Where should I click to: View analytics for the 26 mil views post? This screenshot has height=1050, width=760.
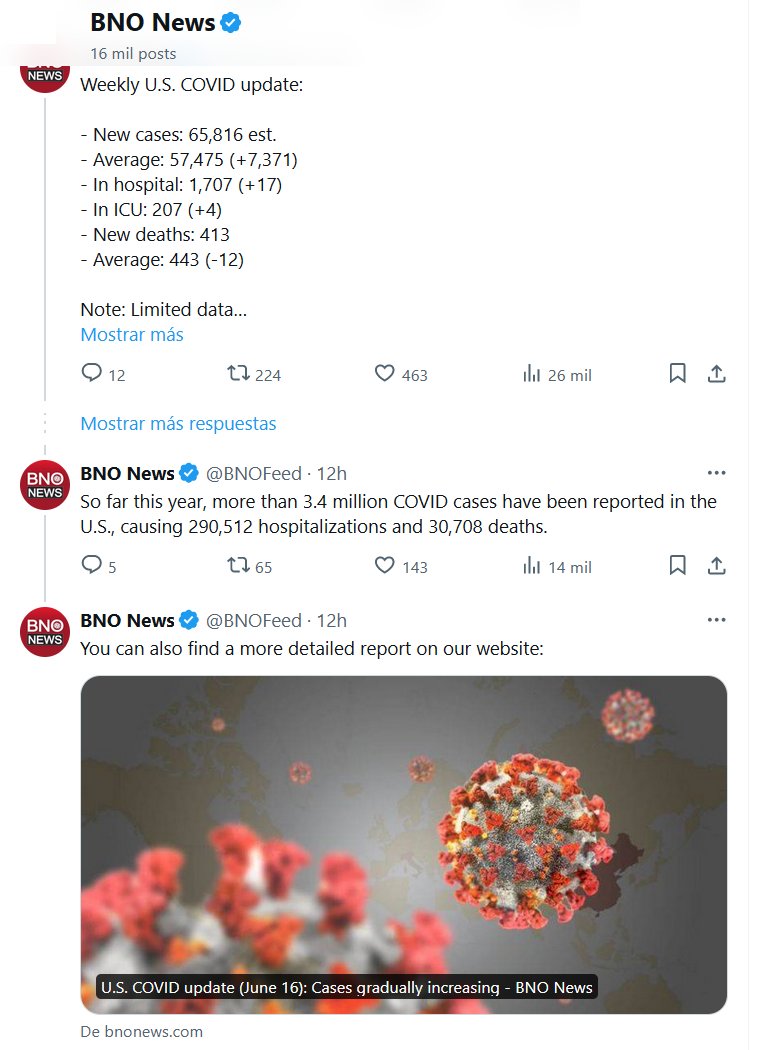click(x=532, y=374)
